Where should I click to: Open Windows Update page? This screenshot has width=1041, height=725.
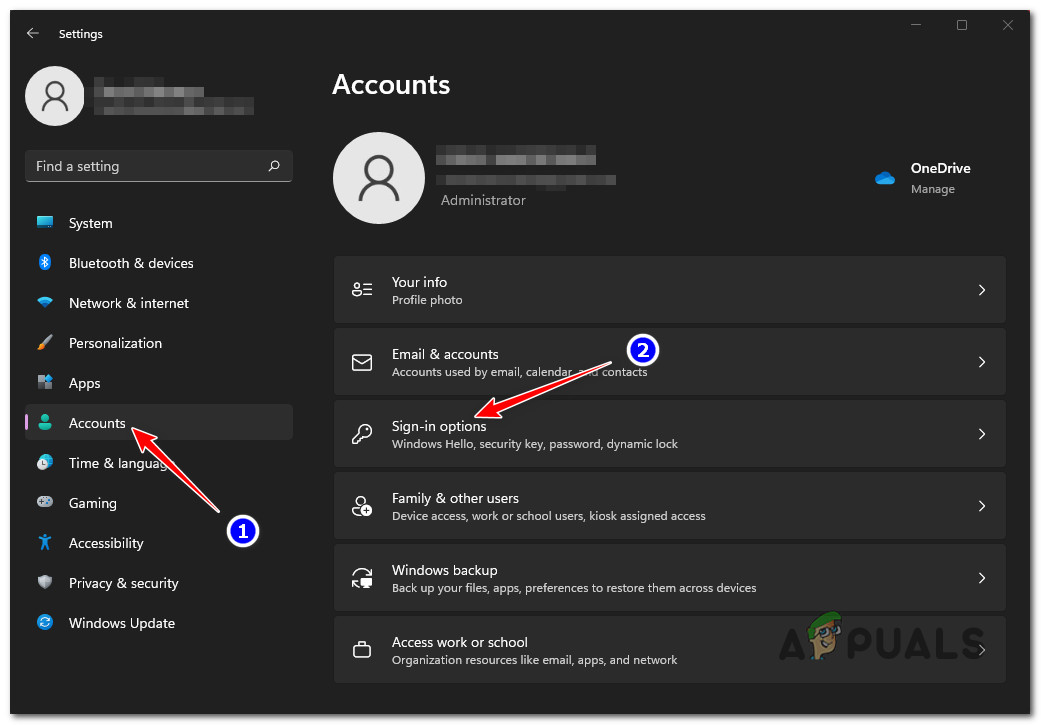(x=159, y=622)
